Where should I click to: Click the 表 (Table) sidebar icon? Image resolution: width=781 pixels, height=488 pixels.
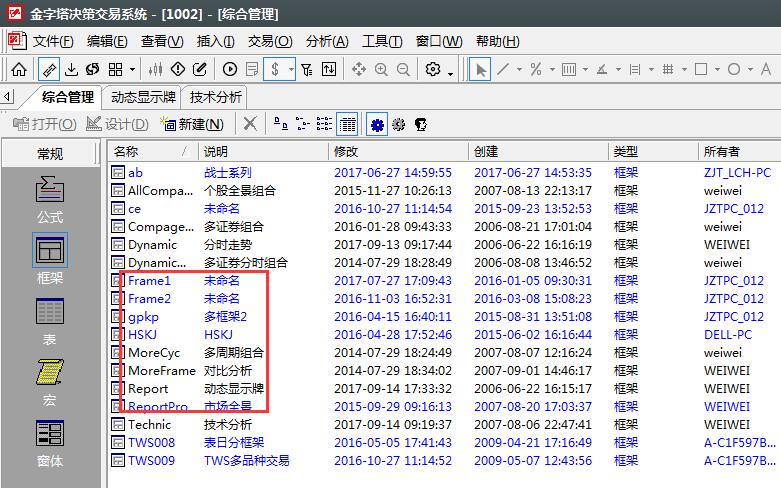coord(49,319)
